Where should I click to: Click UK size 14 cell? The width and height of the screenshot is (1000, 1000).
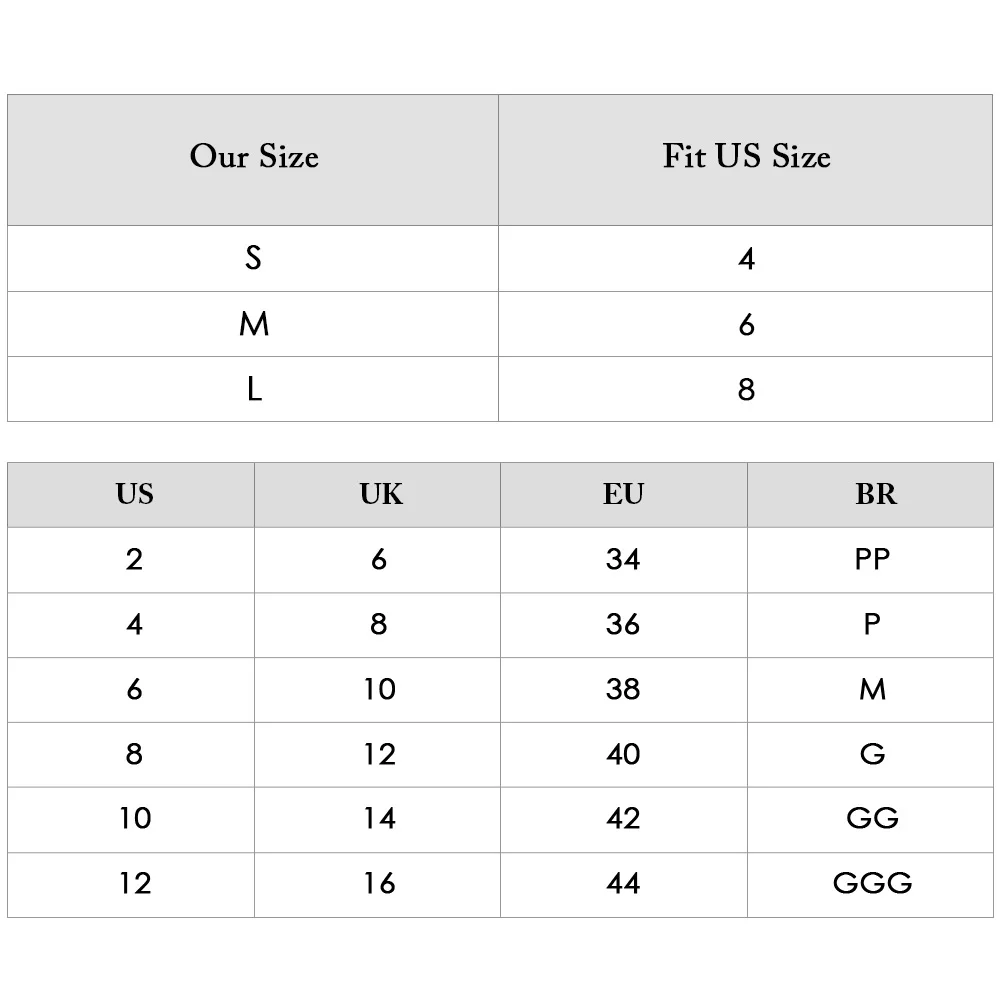tap(379, 818)
